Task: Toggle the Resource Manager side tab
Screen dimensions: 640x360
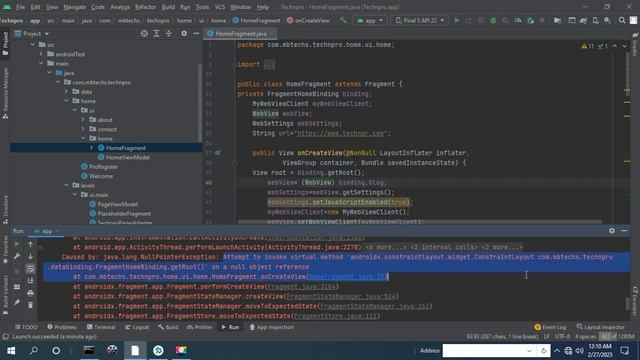Action: 5,93
